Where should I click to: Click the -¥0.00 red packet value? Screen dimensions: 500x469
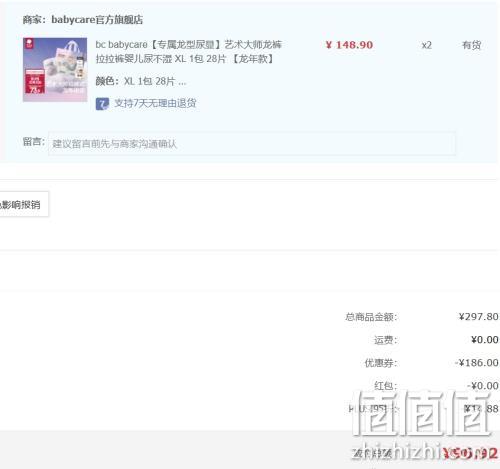coord(483,386)
